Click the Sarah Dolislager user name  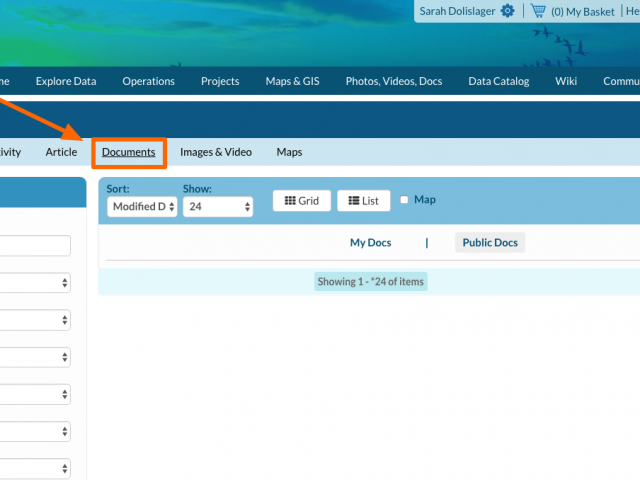click(x=457, y=11)
